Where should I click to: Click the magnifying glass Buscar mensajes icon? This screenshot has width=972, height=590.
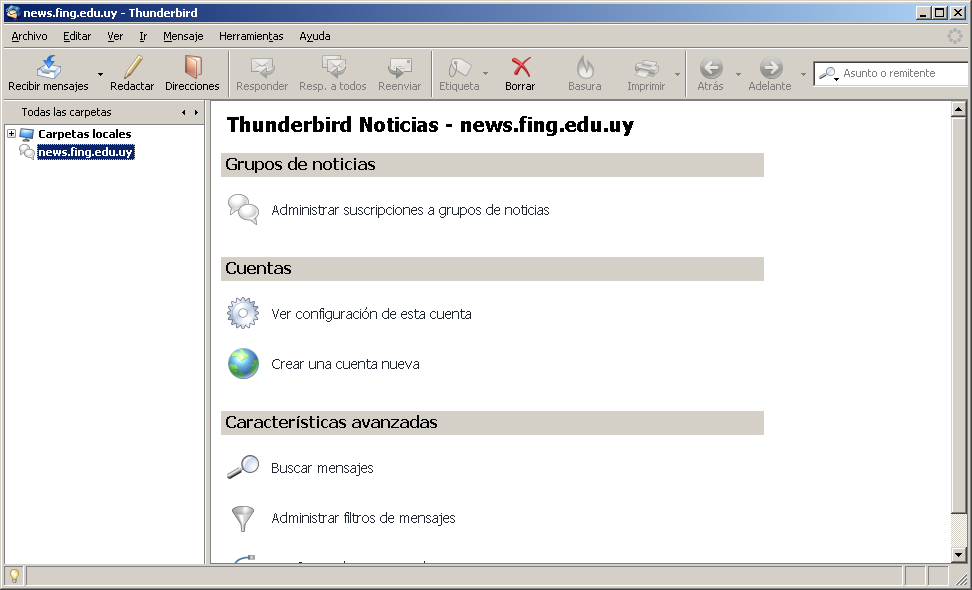pyautogui.click(x=243, y=467)
